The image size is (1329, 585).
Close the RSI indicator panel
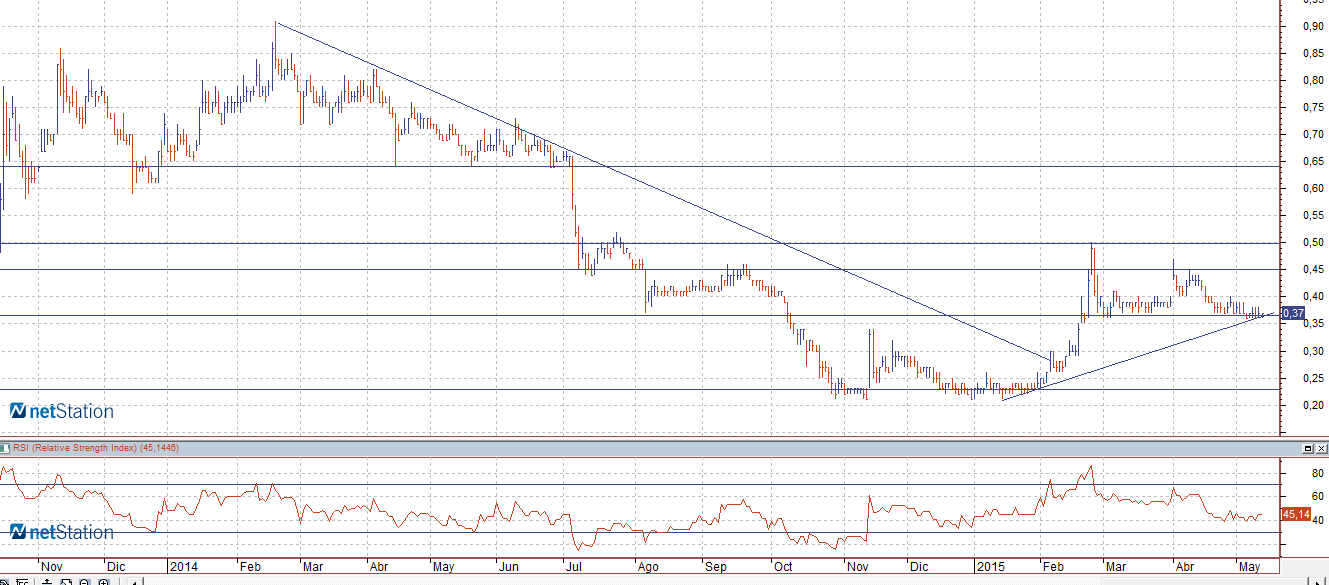point(1320,448)
